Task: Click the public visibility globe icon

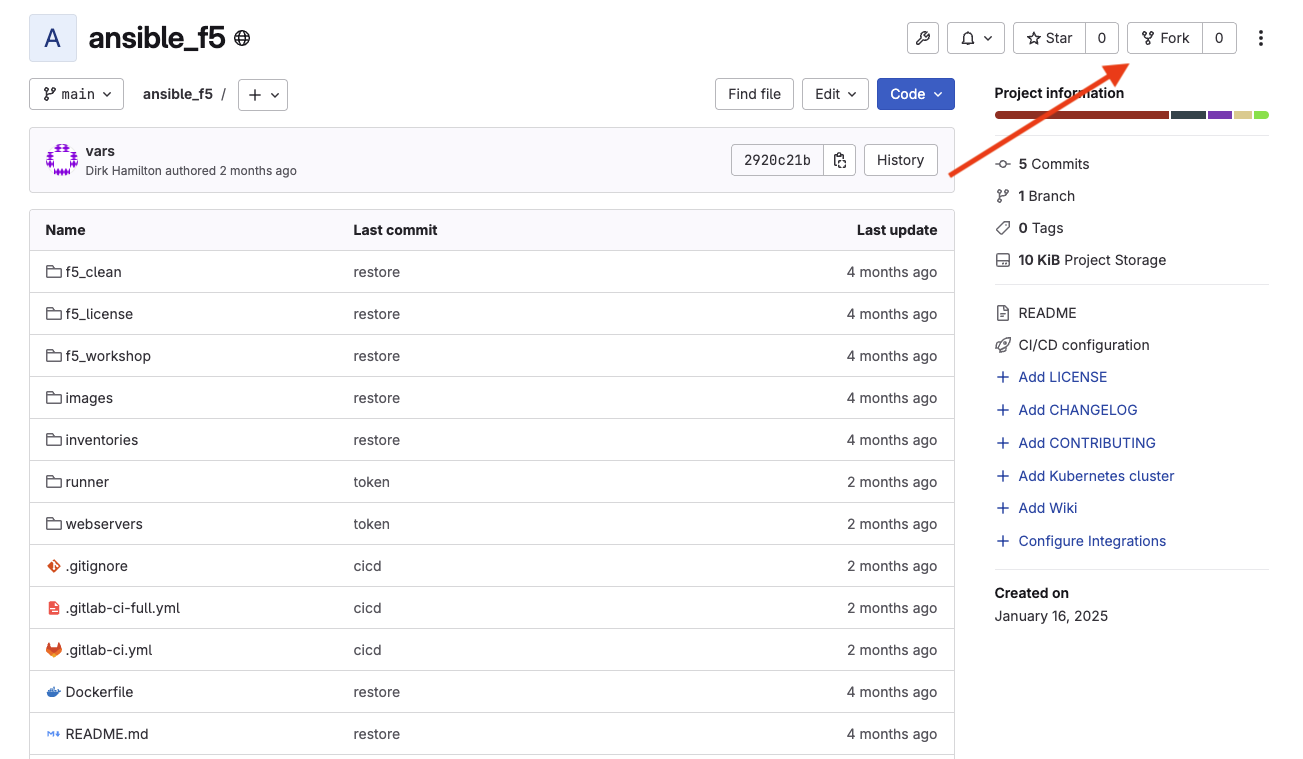Action: (242, 39)
